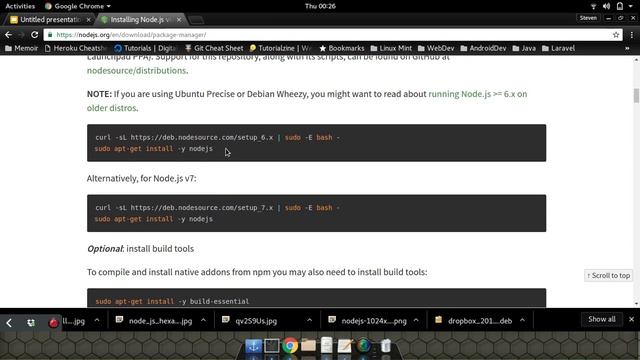Viewport: 640px width, 360px height.
Task: Close the Untitled presentation tab
Action: pyautogui.click(x=88, y=20)
